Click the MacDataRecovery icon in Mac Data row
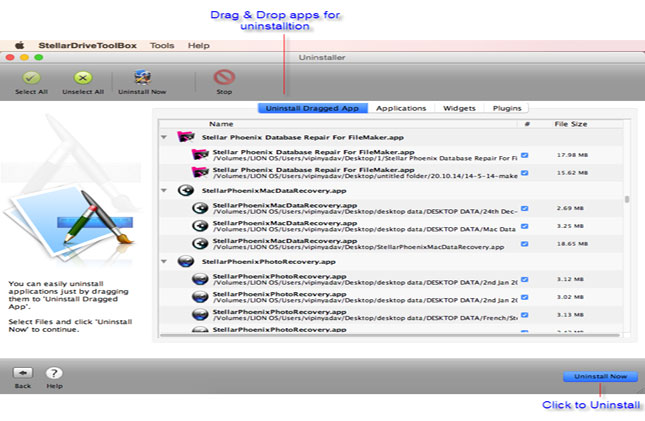Viewport: 645px width, 421px height. pos(200,226)
